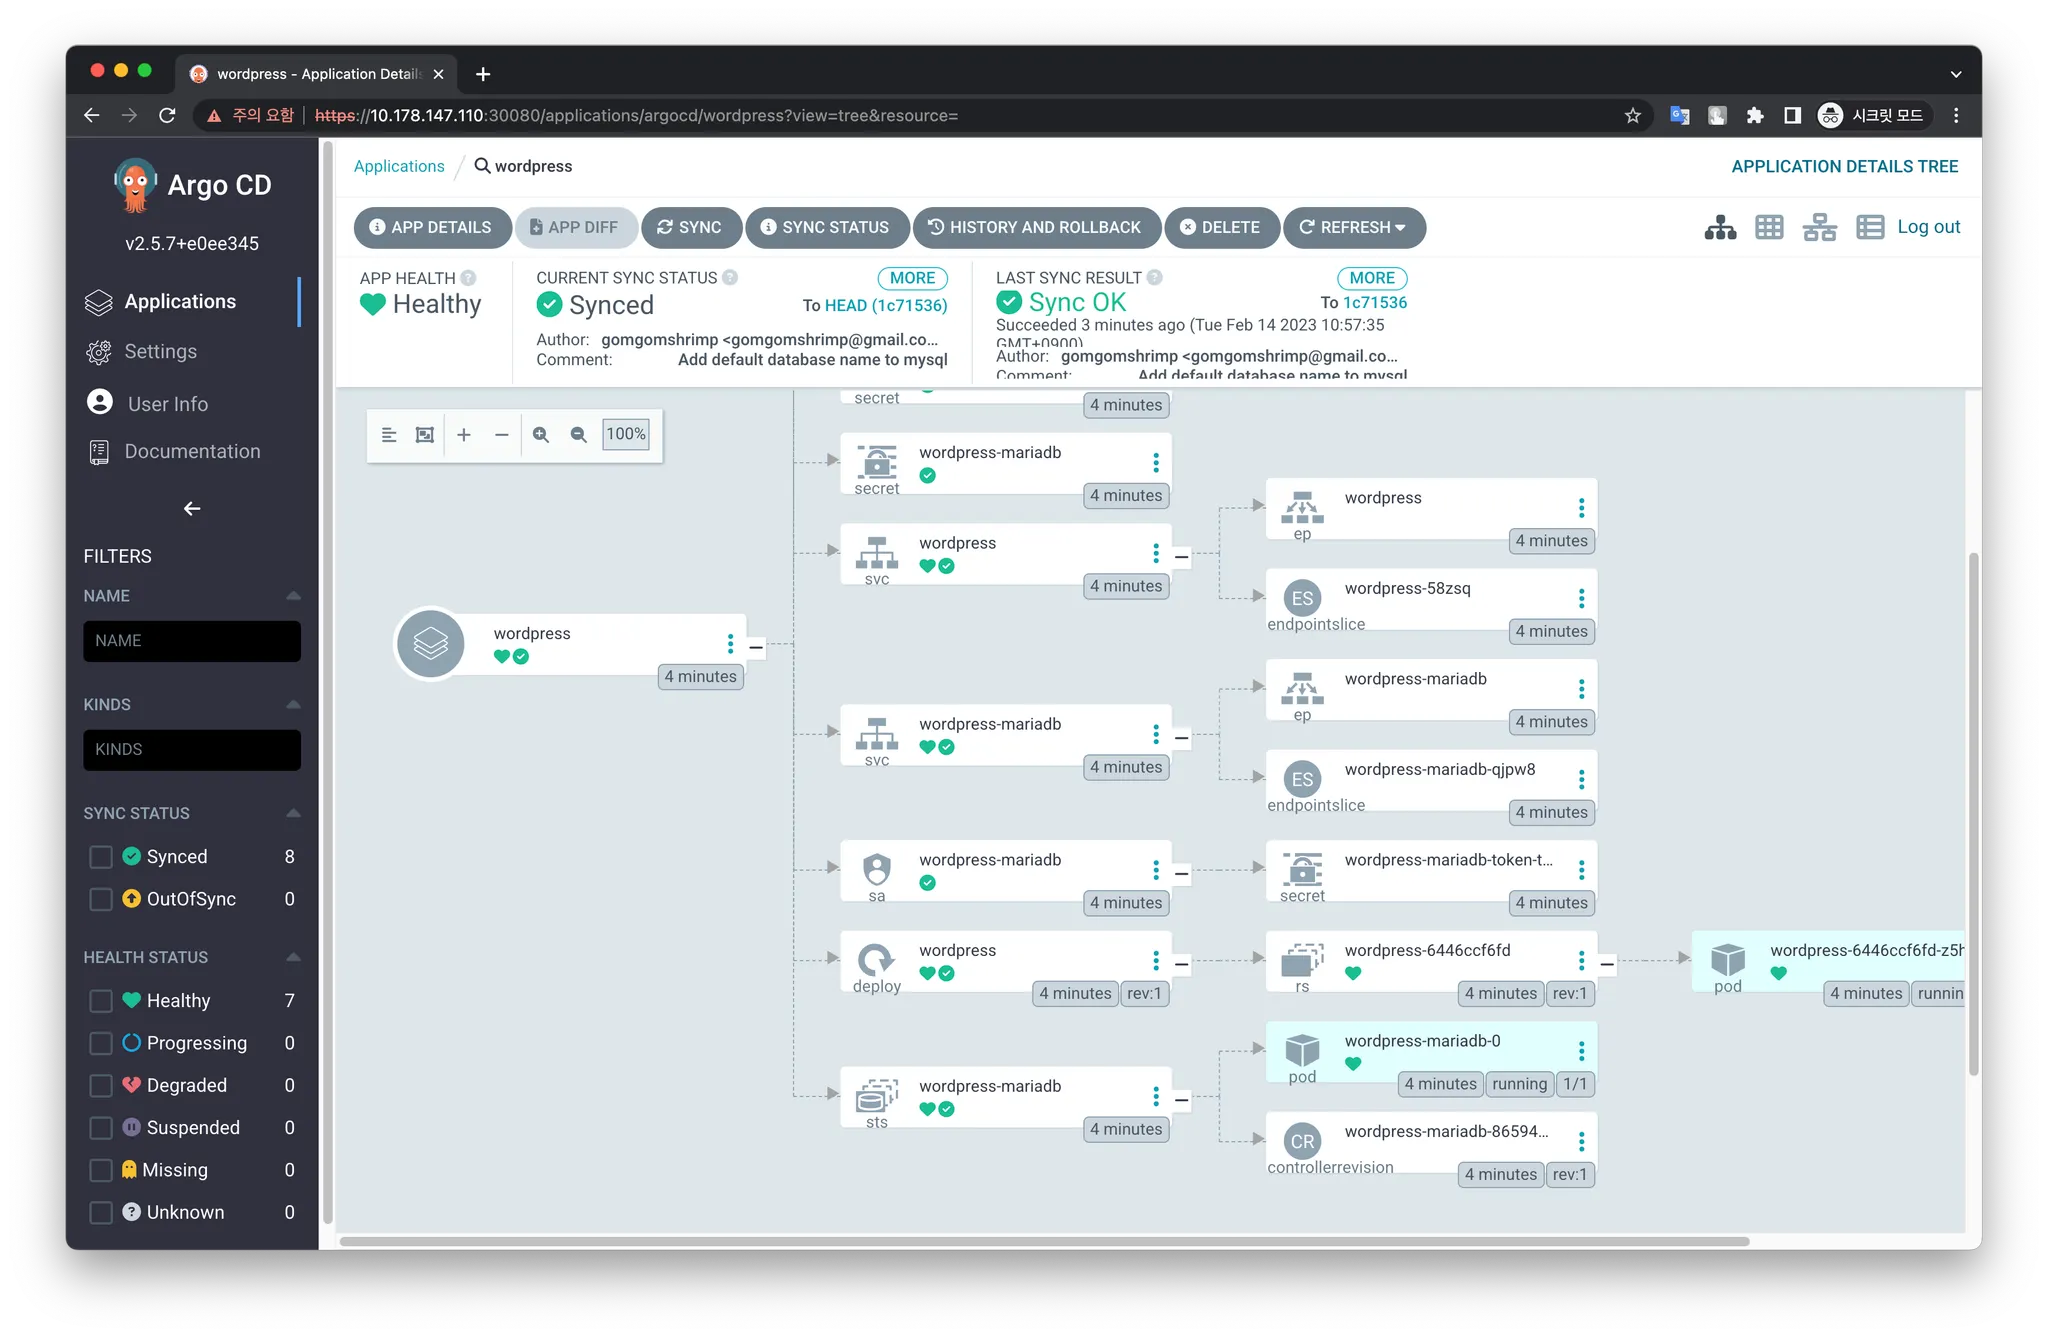Go to User Info sidebar item
This screenshot has height=1337, width=2048.
pos(167,404)
